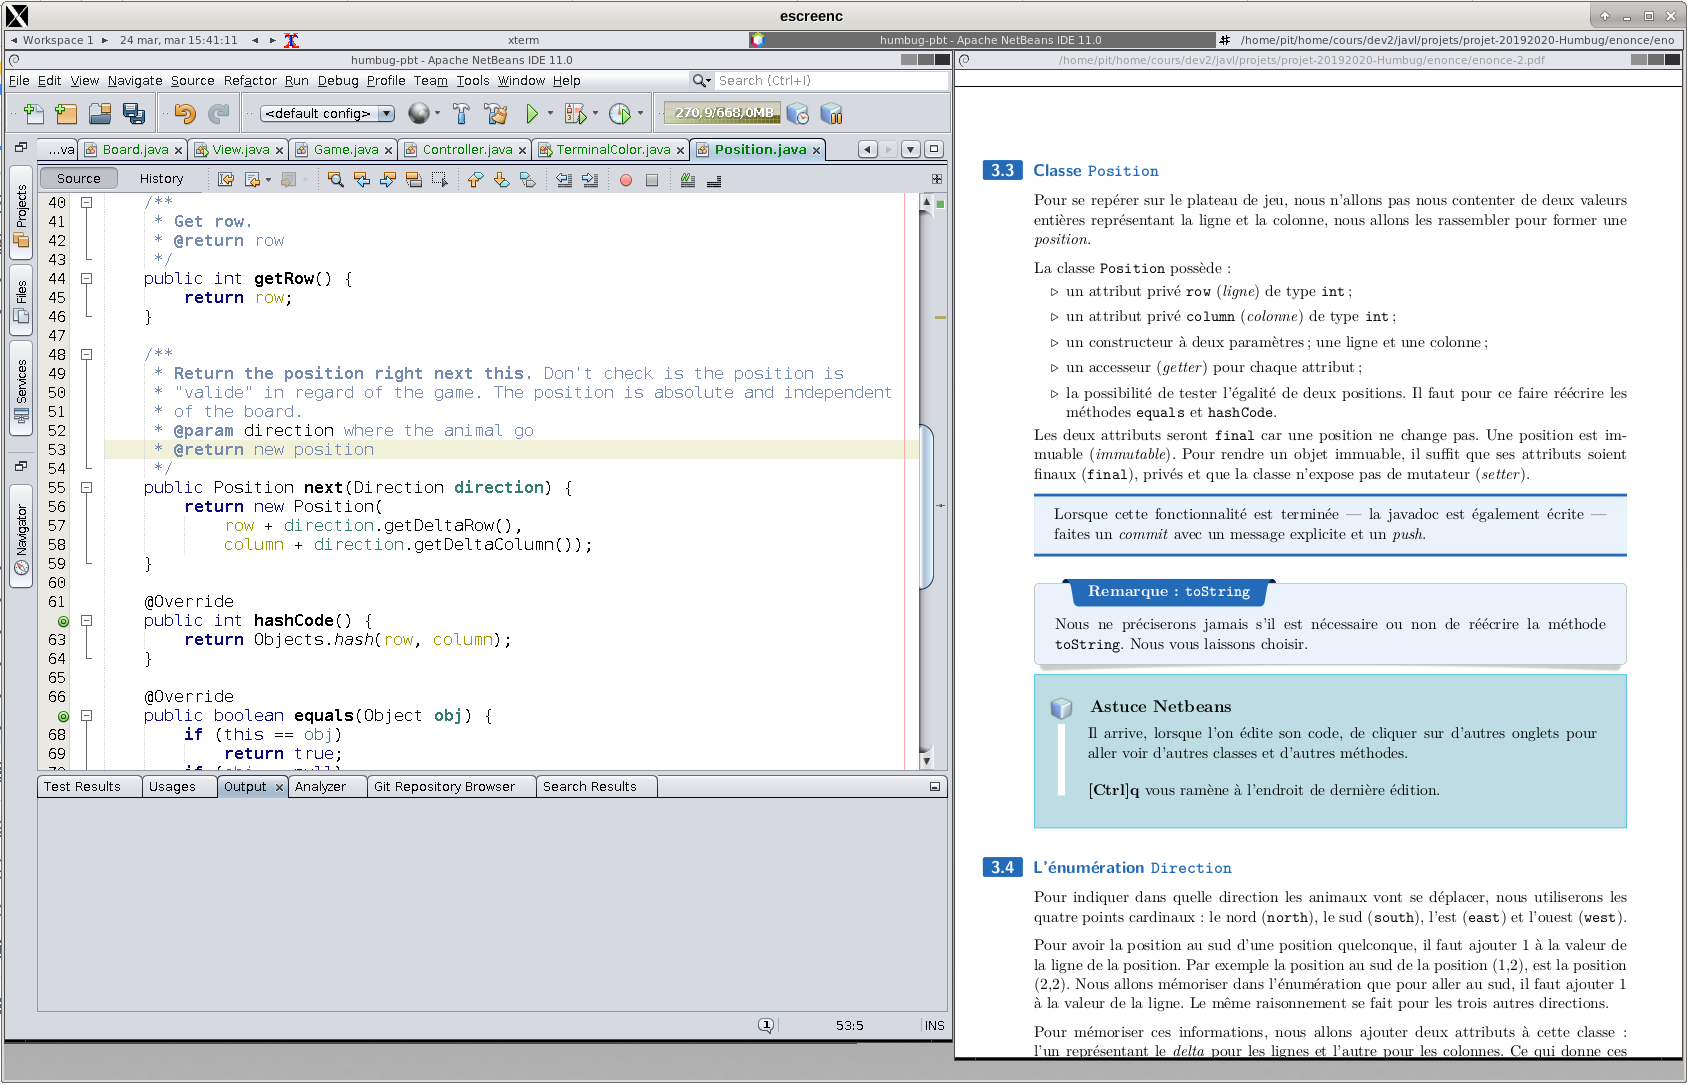Click the Next Bookmark icon
The height and width of the screenshot is (1085, 1687).
point(501,179)
